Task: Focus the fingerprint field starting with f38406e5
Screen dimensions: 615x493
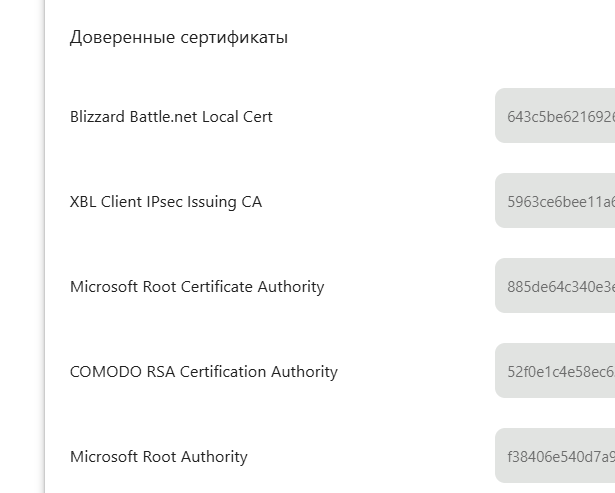Action: click(x=555, y=456)
